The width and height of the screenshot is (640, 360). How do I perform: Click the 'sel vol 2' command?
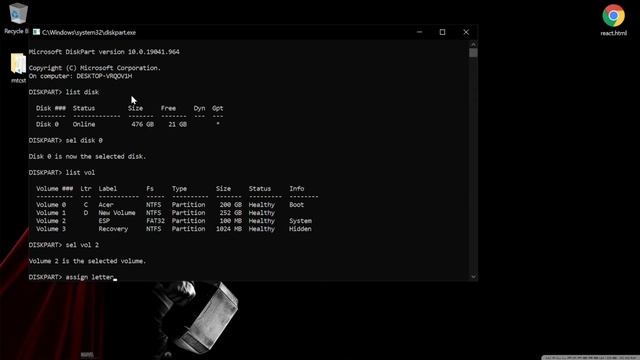pyautogui.click(x=82, y=245)
